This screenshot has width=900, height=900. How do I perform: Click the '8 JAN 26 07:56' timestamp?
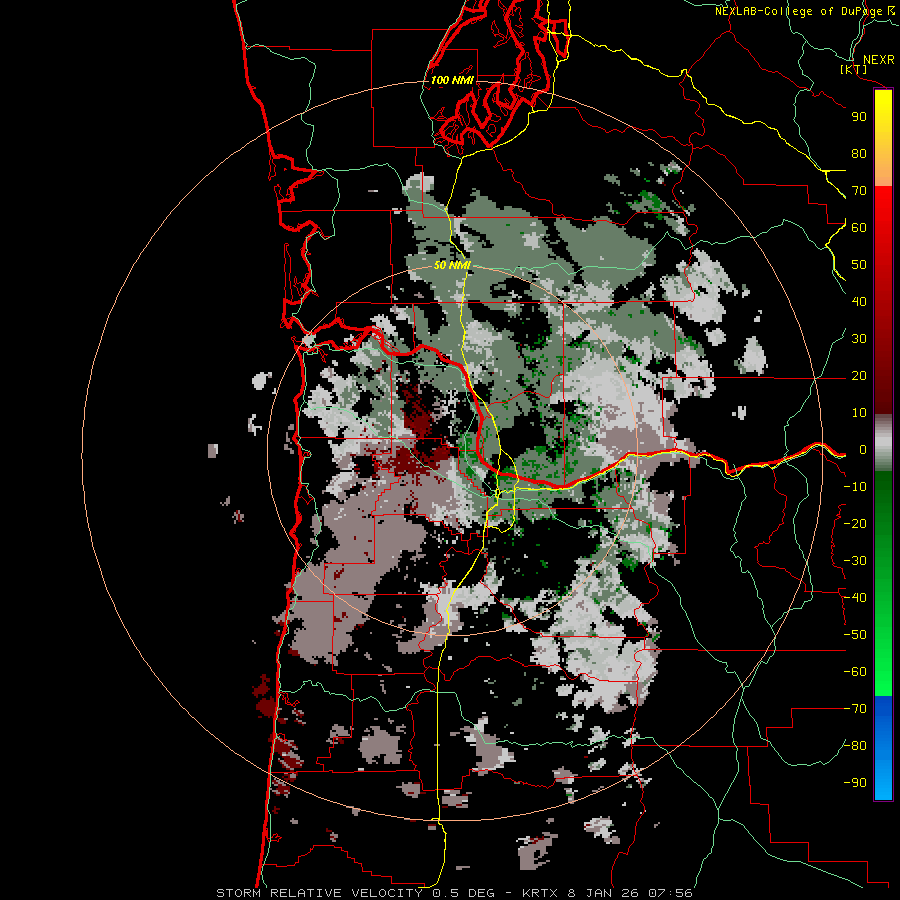[631, 893]
